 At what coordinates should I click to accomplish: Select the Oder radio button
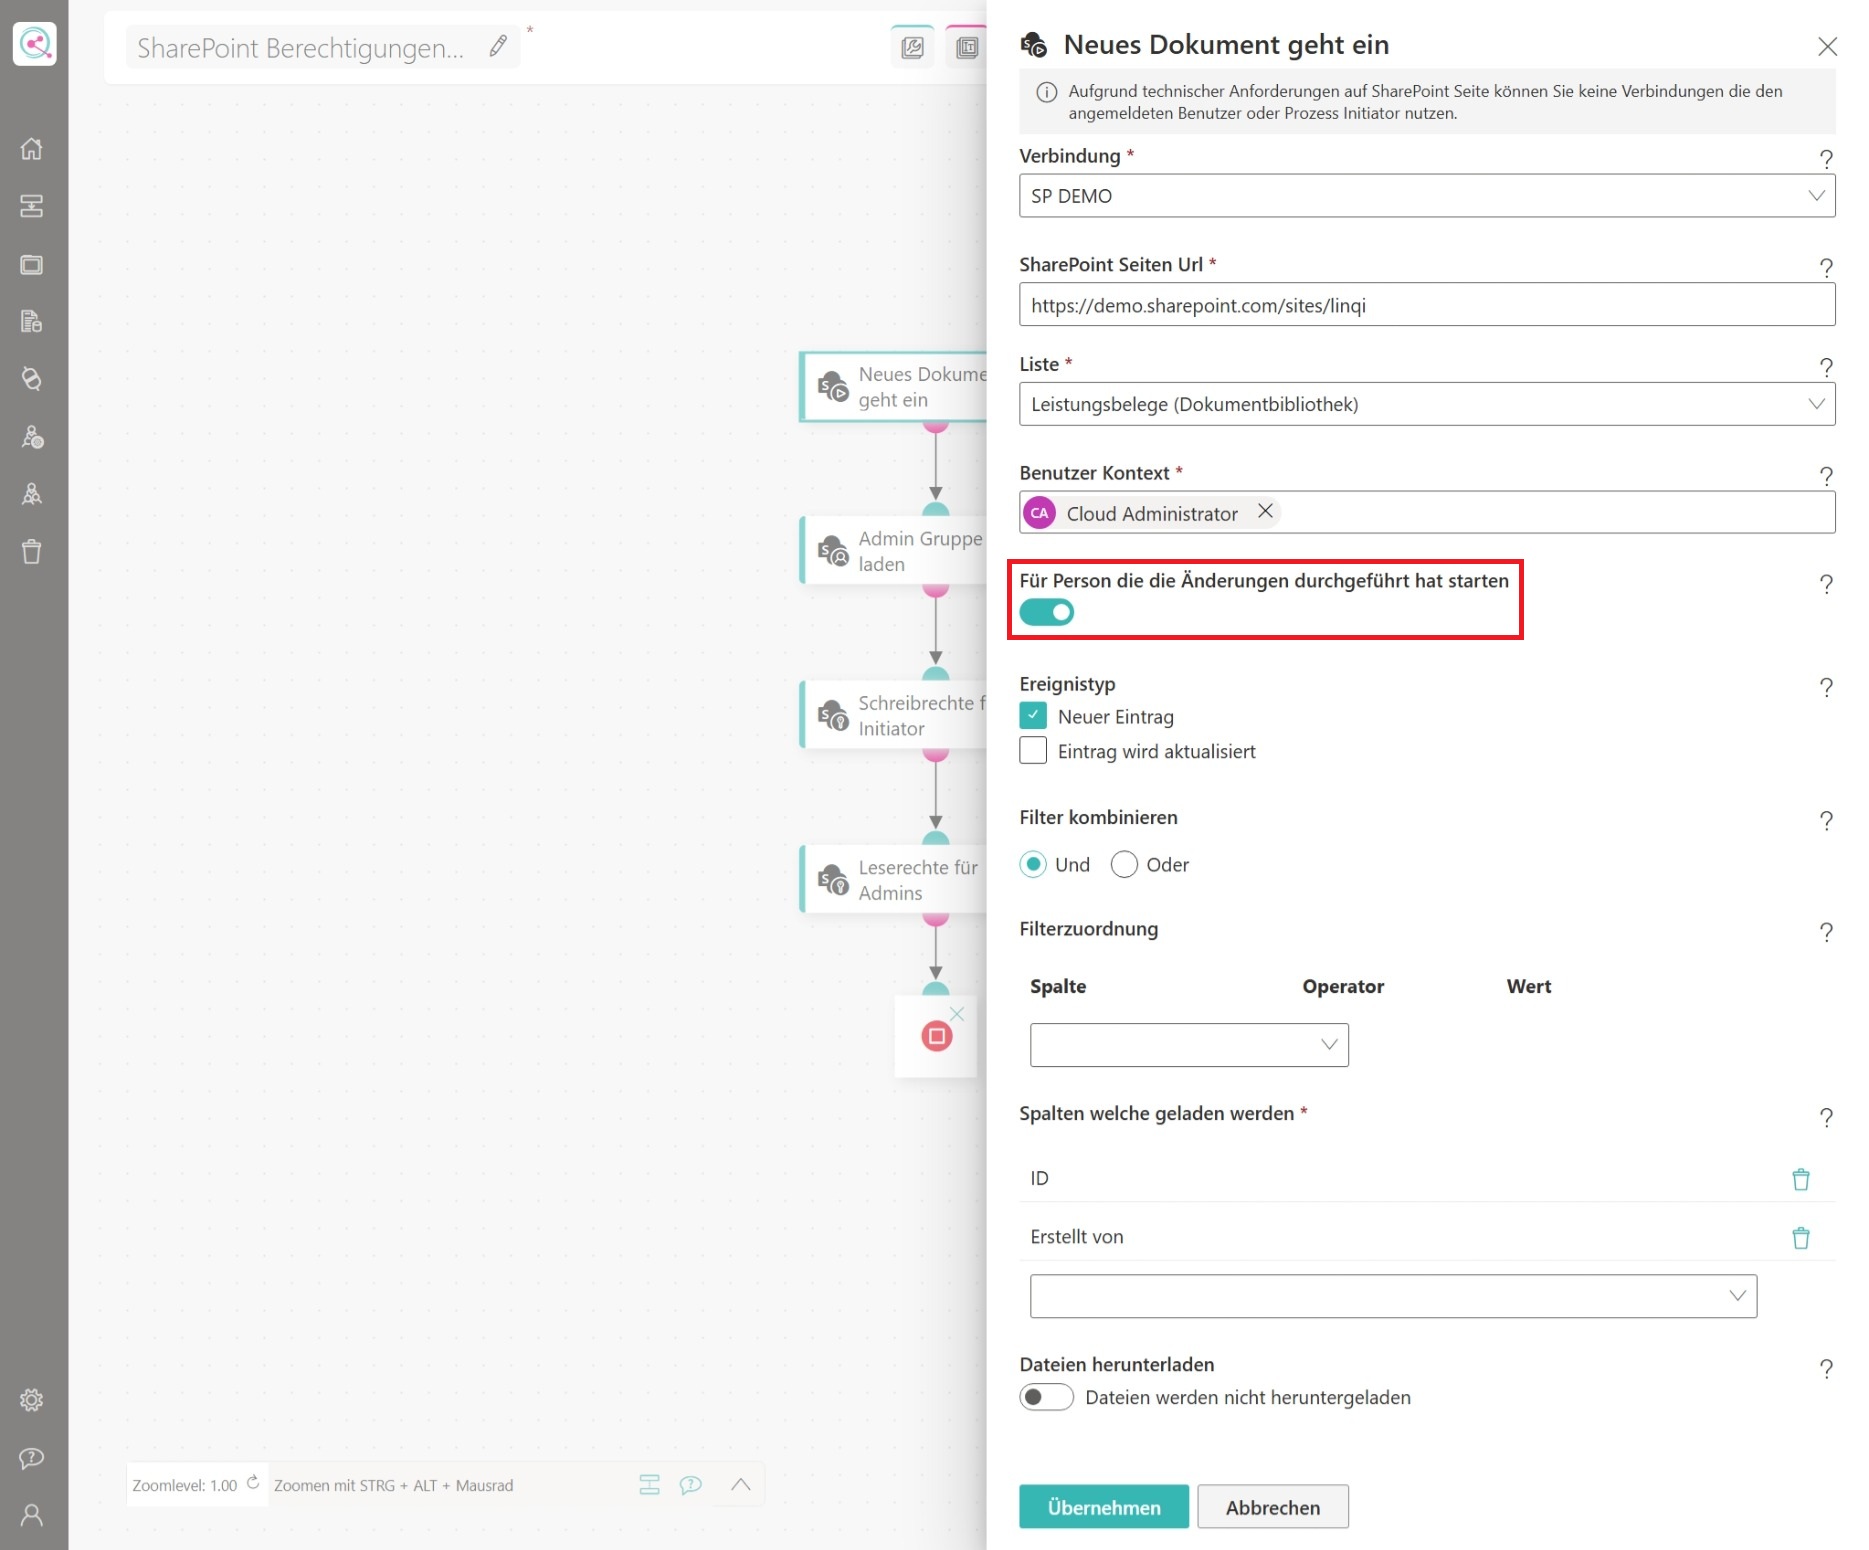click(1124, 864)
